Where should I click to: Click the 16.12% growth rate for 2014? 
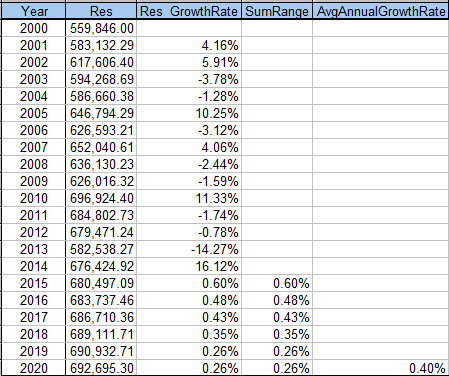coord(189,266)
